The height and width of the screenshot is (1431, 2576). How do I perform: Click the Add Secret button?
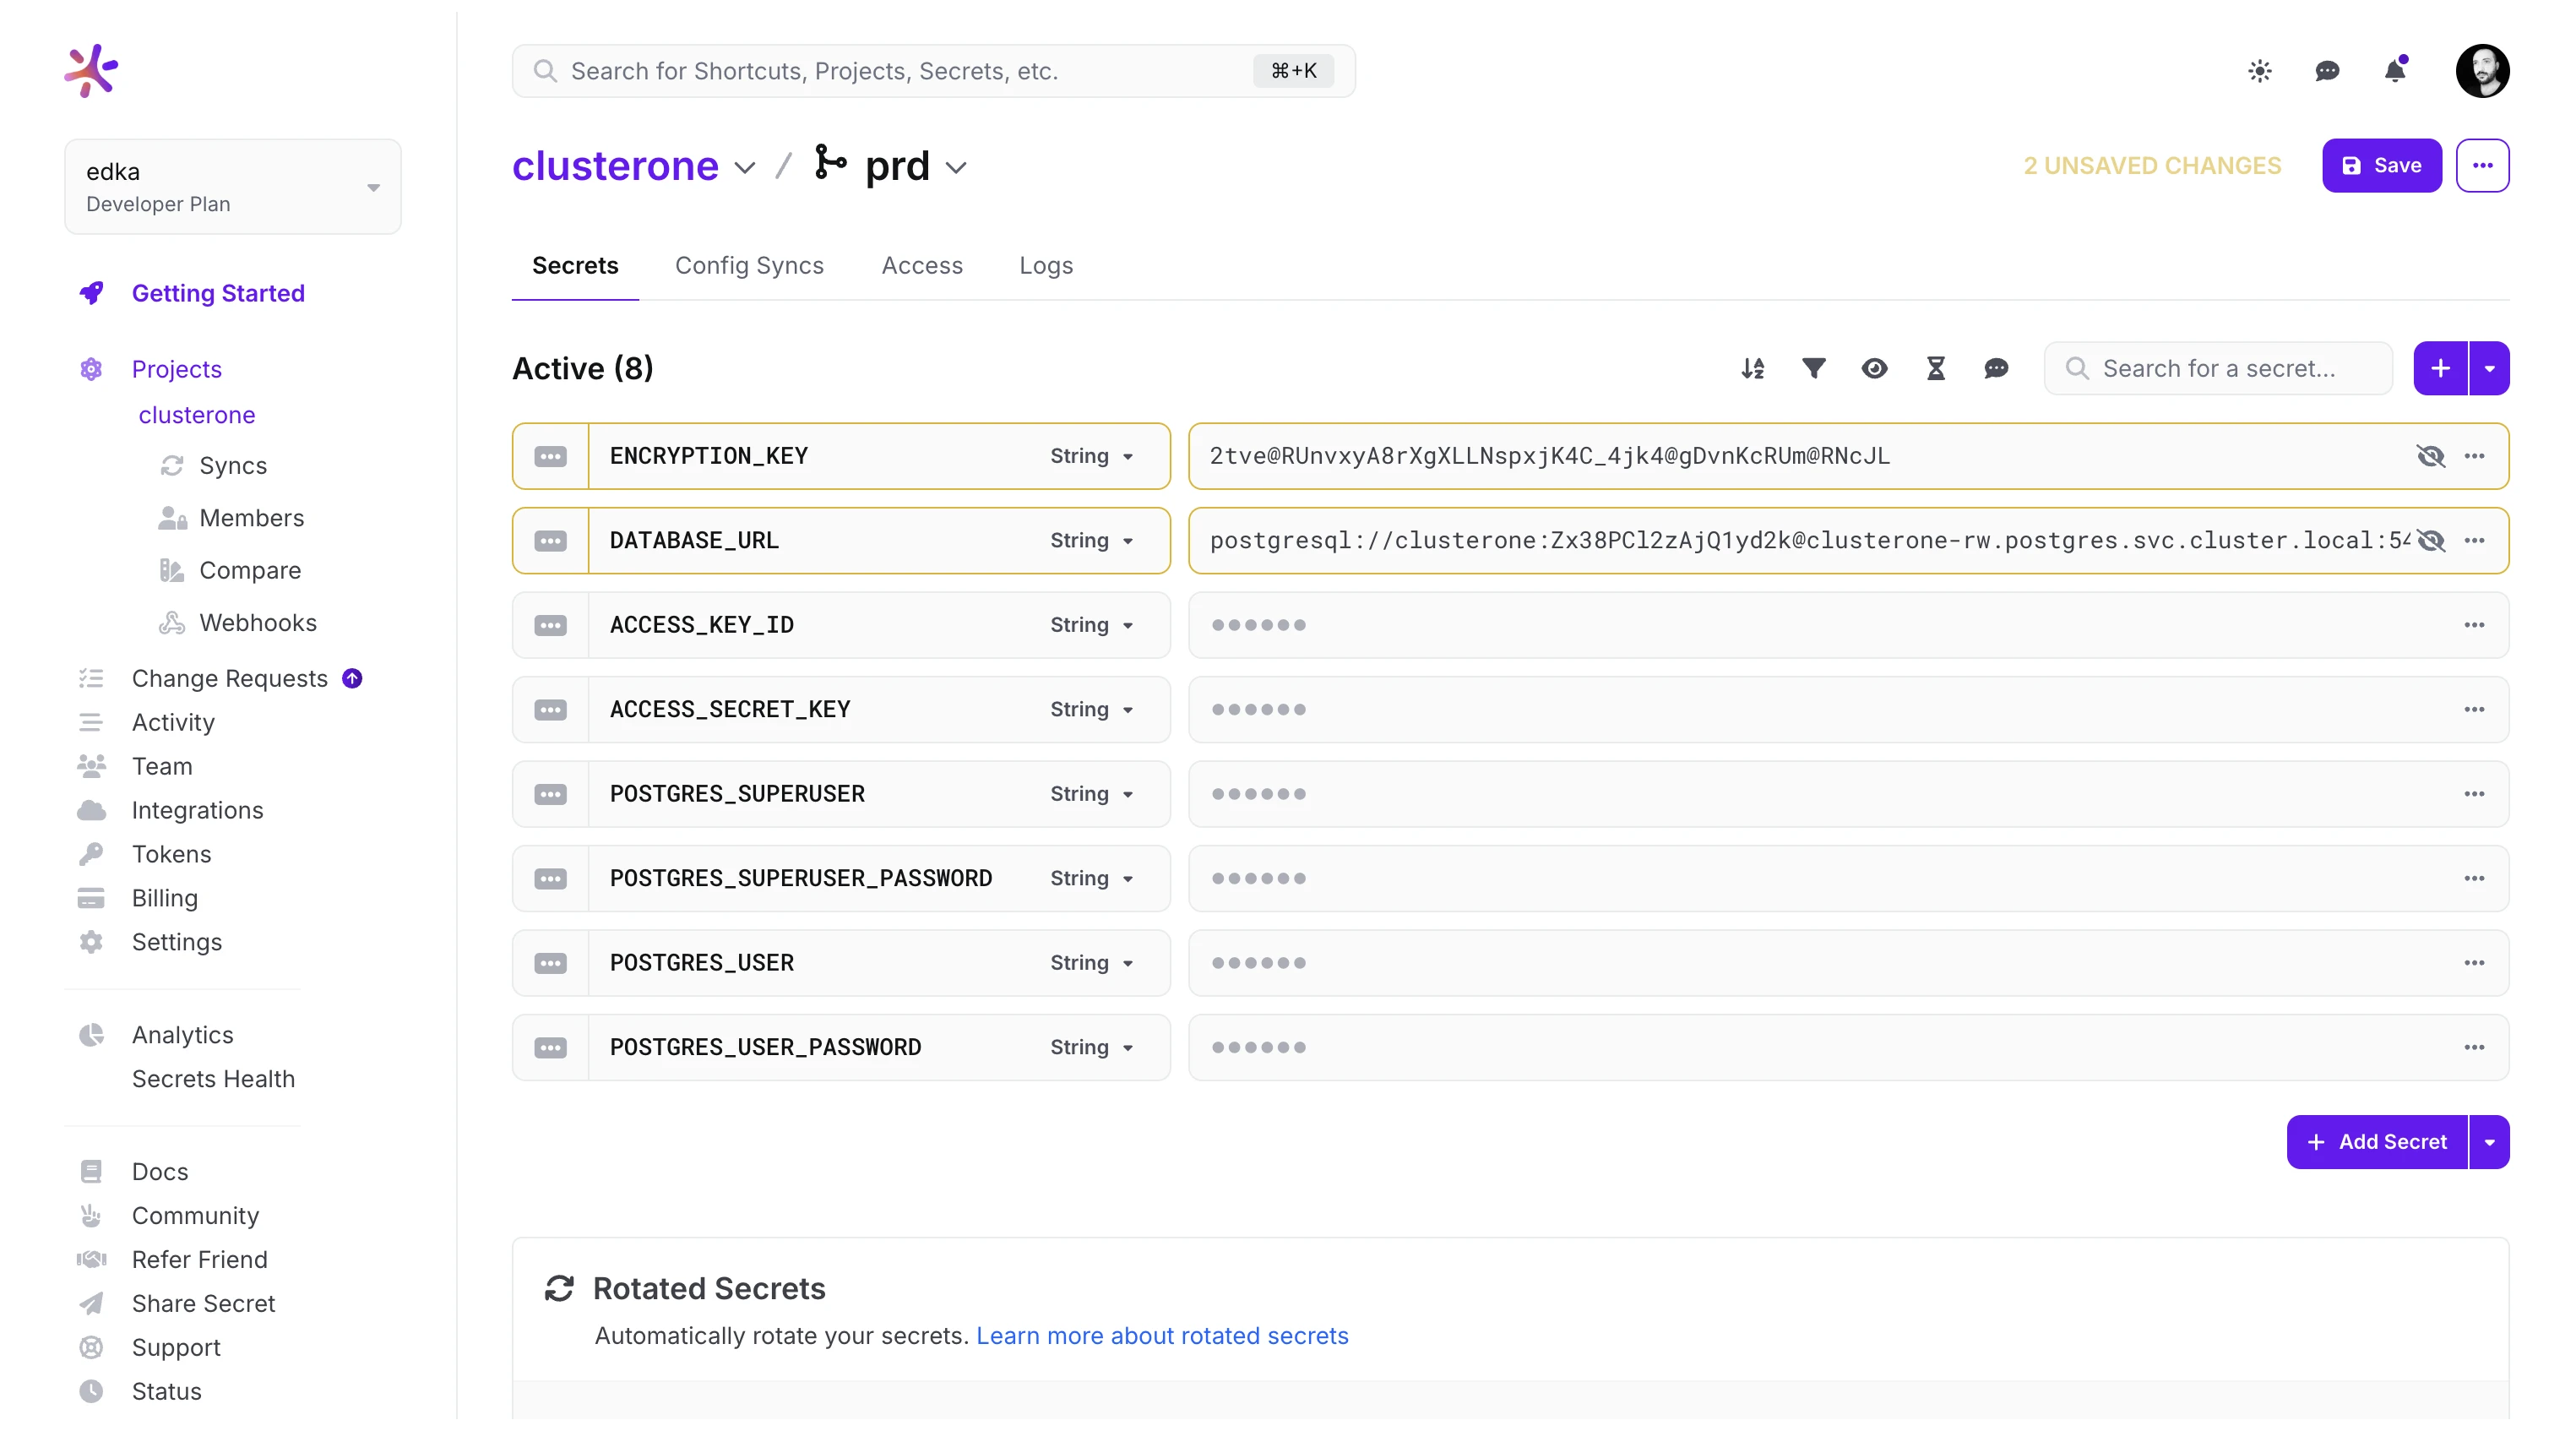(x=2376, y=1142)
